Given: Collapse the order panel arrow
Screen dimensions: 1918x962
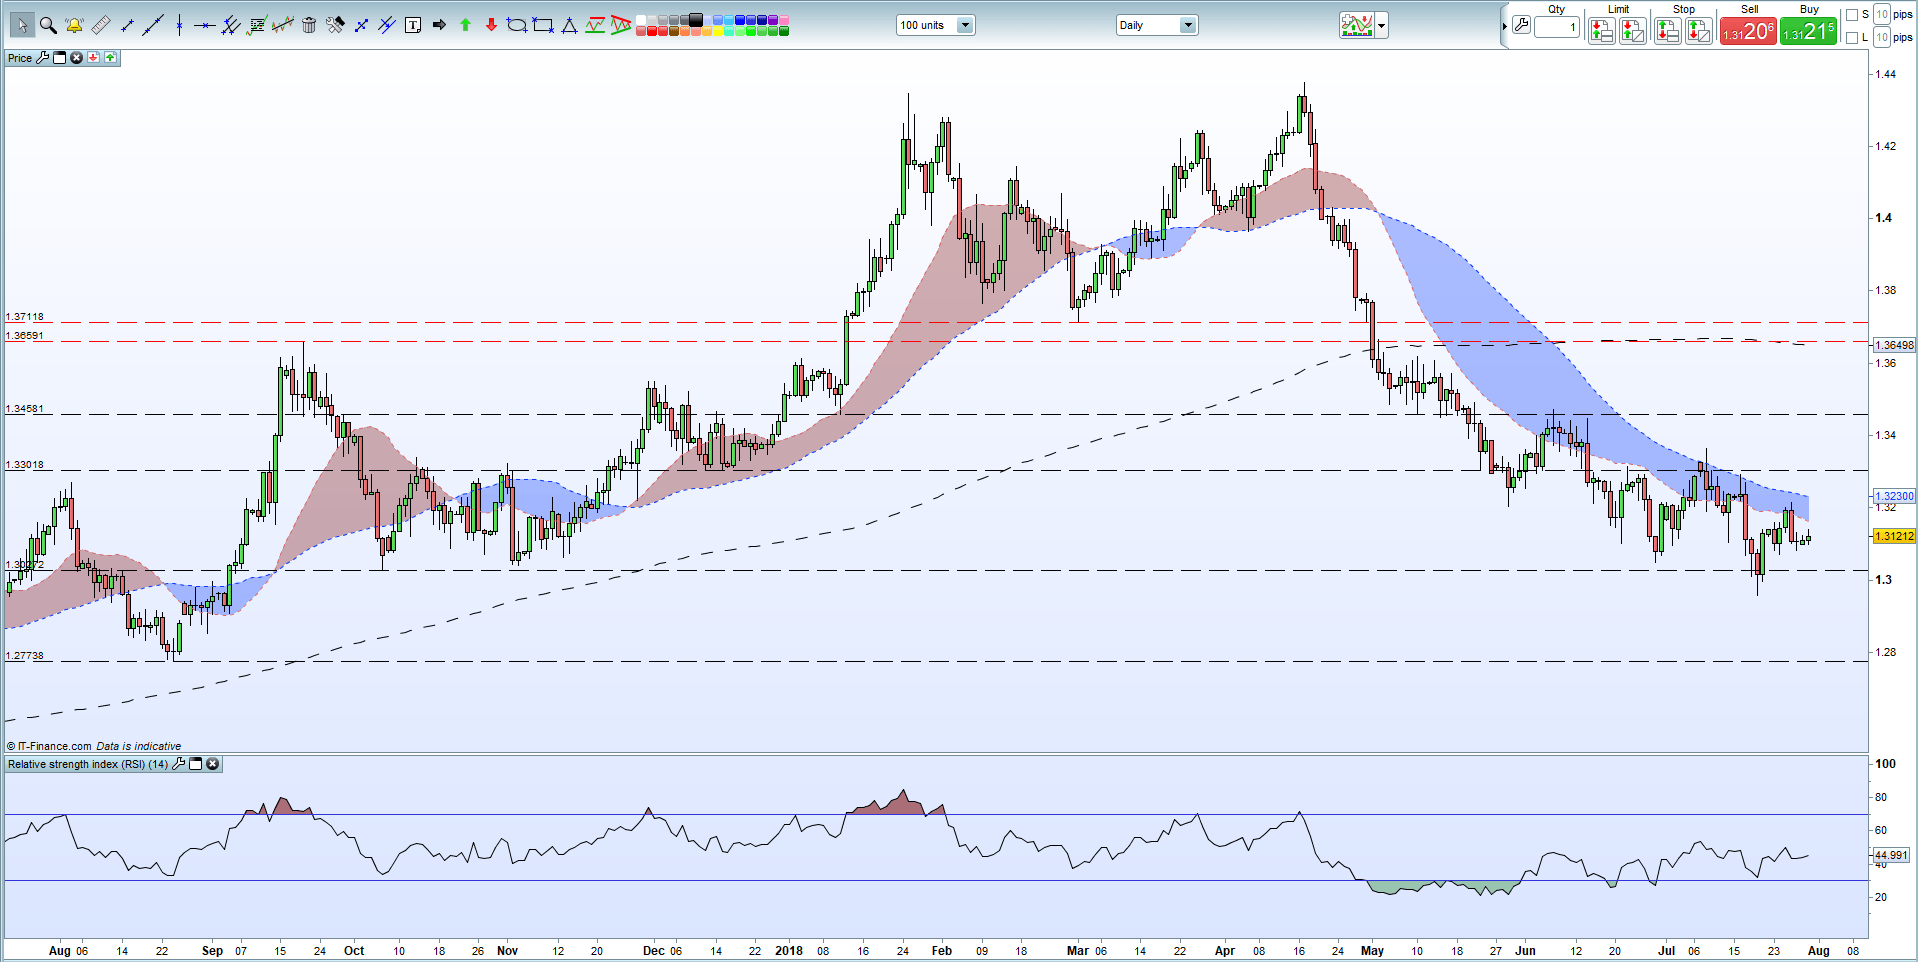Looking at the screenshot, I should [1504, 26].
